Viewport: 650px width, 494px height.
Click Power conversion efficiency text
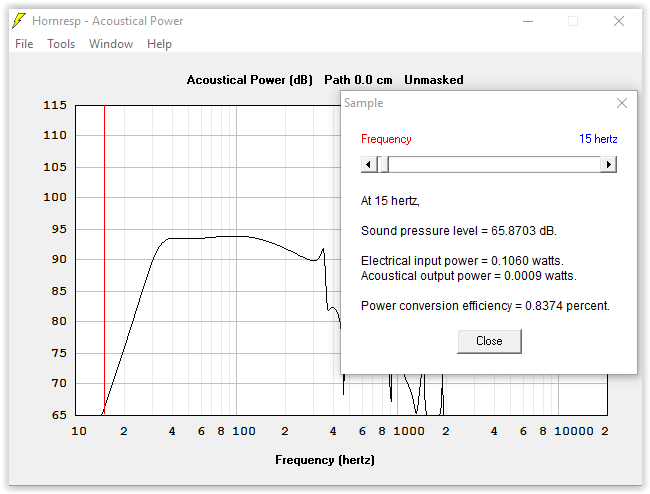click(485, 306)
